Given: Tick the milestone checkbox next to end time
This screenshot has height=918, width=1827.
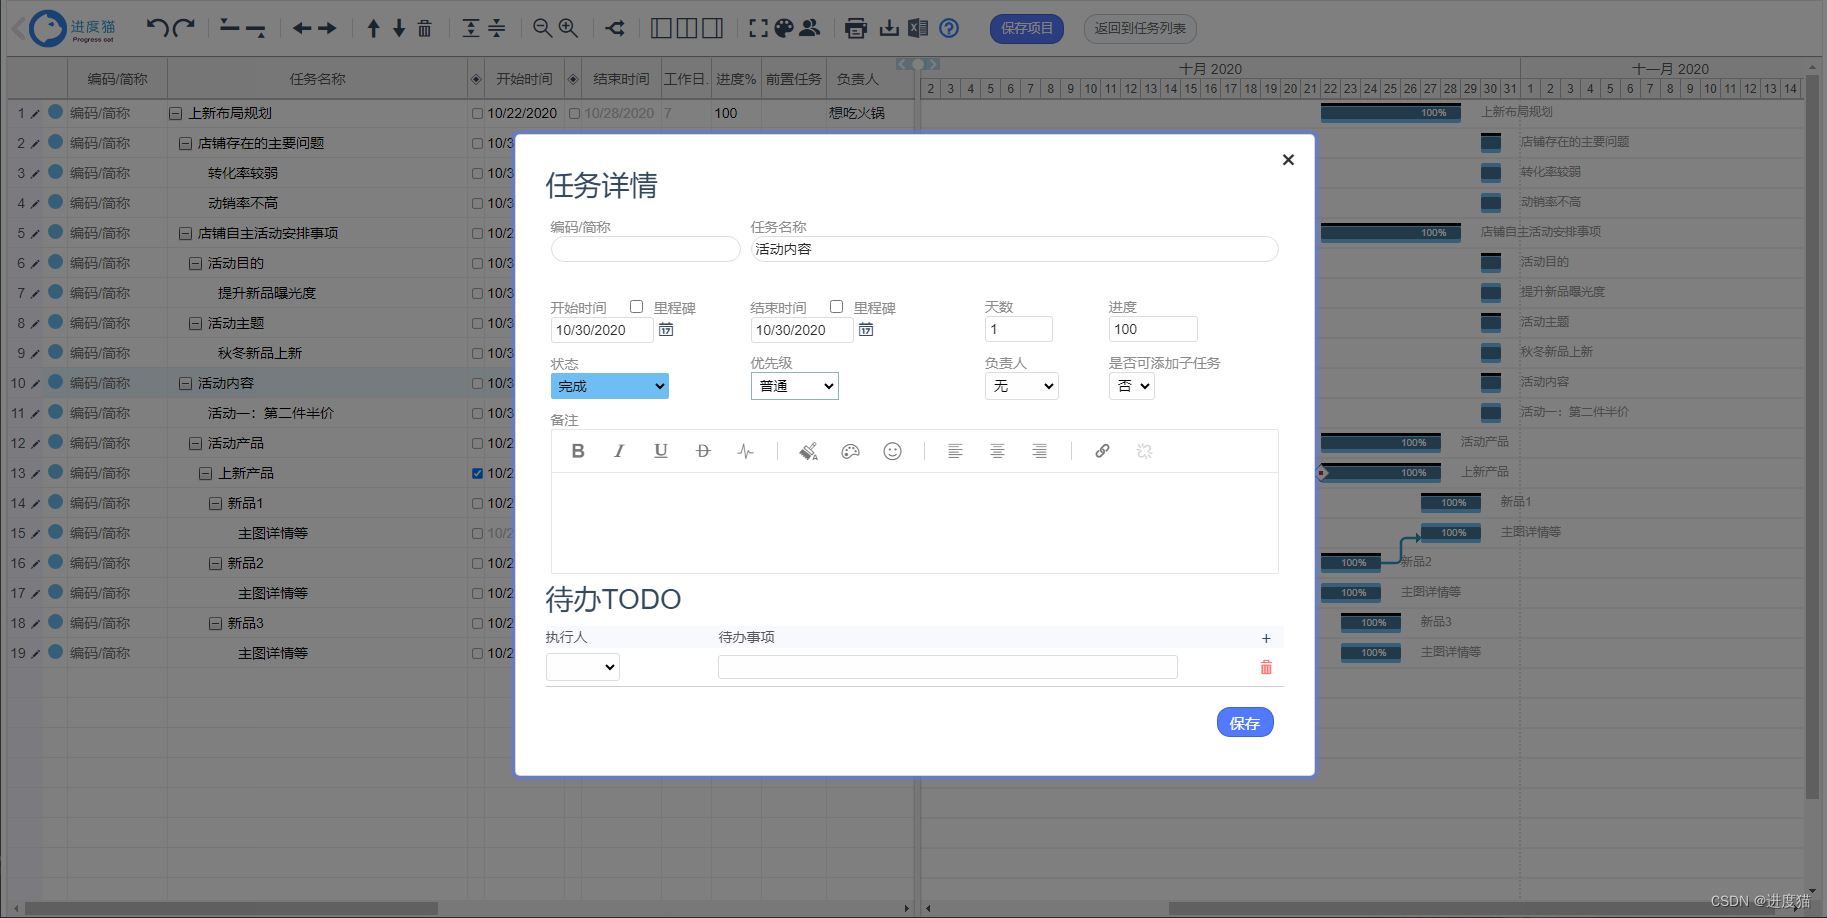Looking at the screenshot, I should 836,307.
